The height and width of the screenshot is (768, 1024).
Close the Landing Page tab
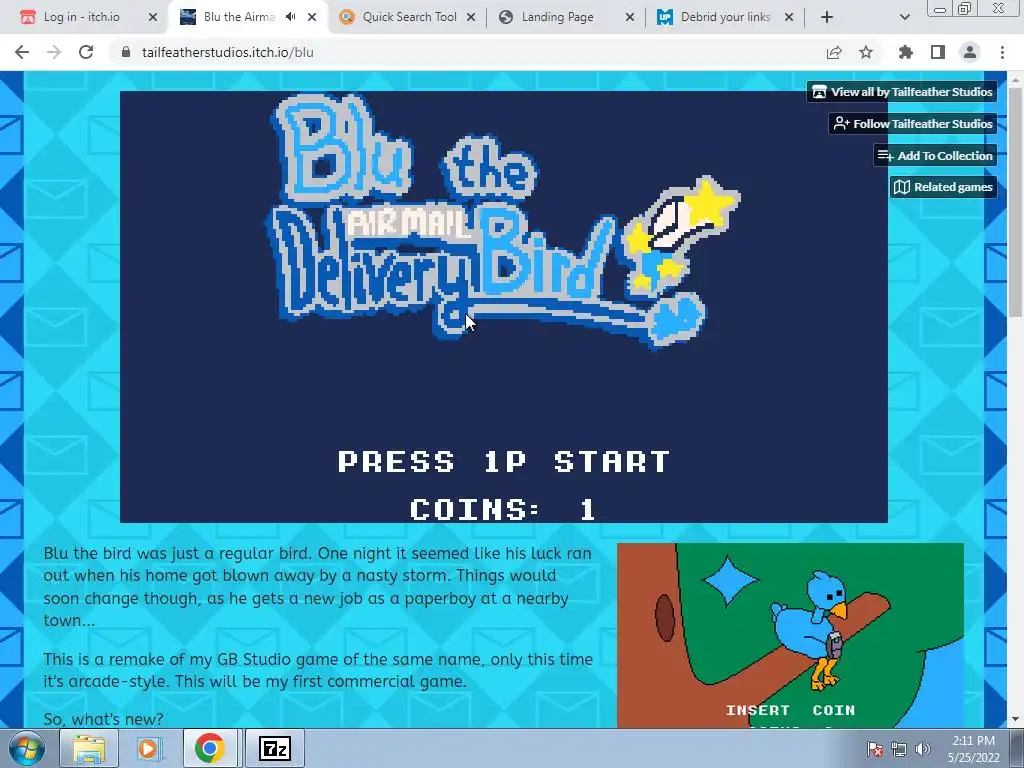point(630,17)
